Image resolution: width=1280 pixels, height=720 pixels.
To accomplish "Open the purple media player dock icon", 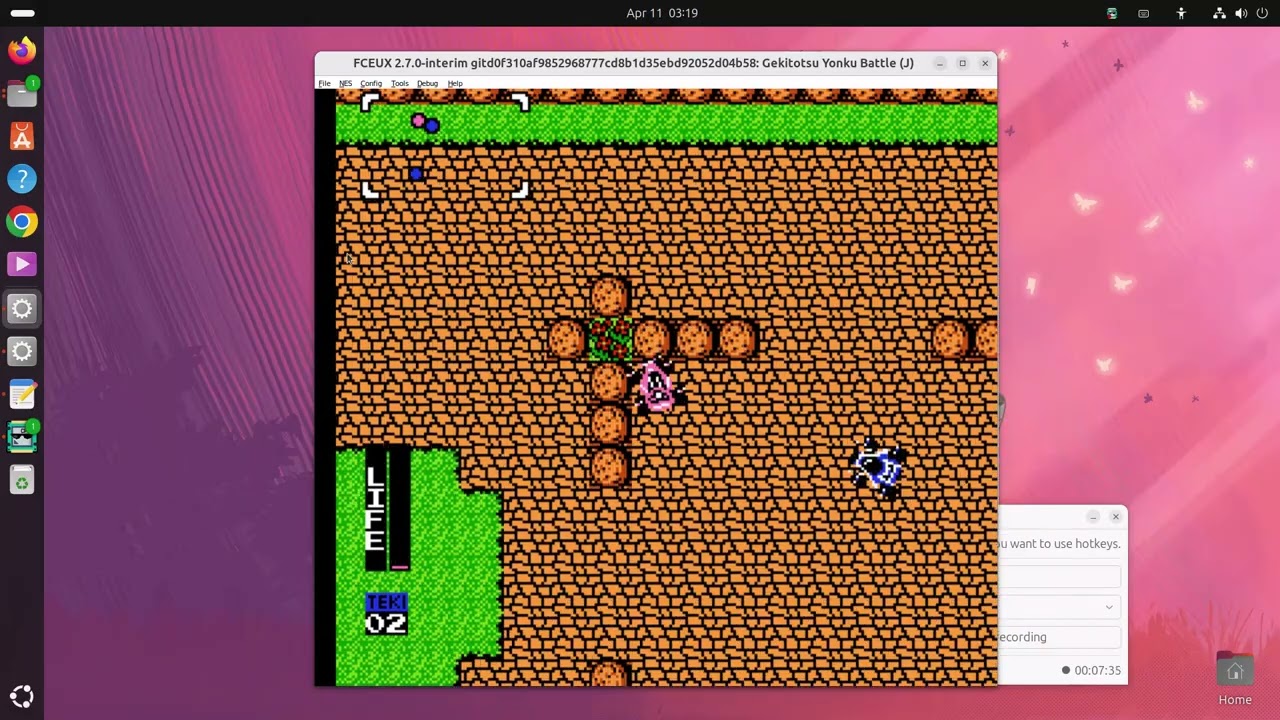I will click(22, 265).
